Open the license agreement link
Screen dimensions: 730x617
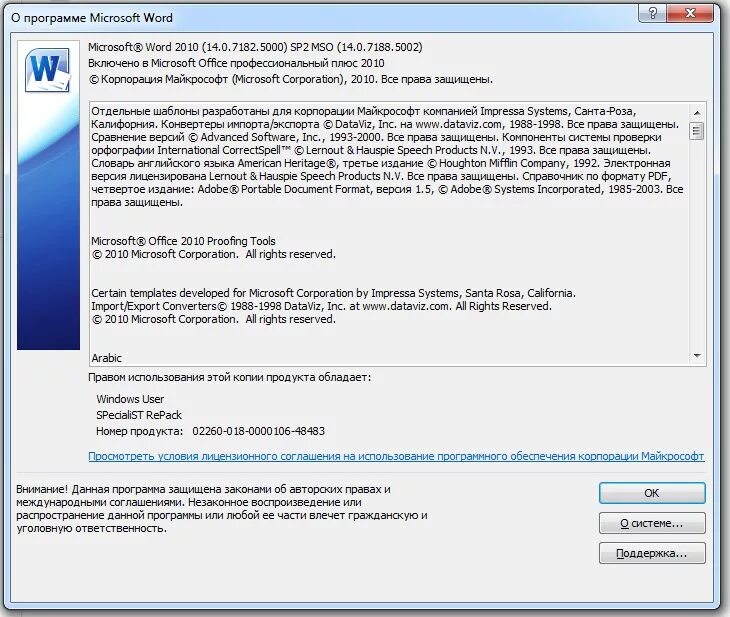click(x=396, y=456)
